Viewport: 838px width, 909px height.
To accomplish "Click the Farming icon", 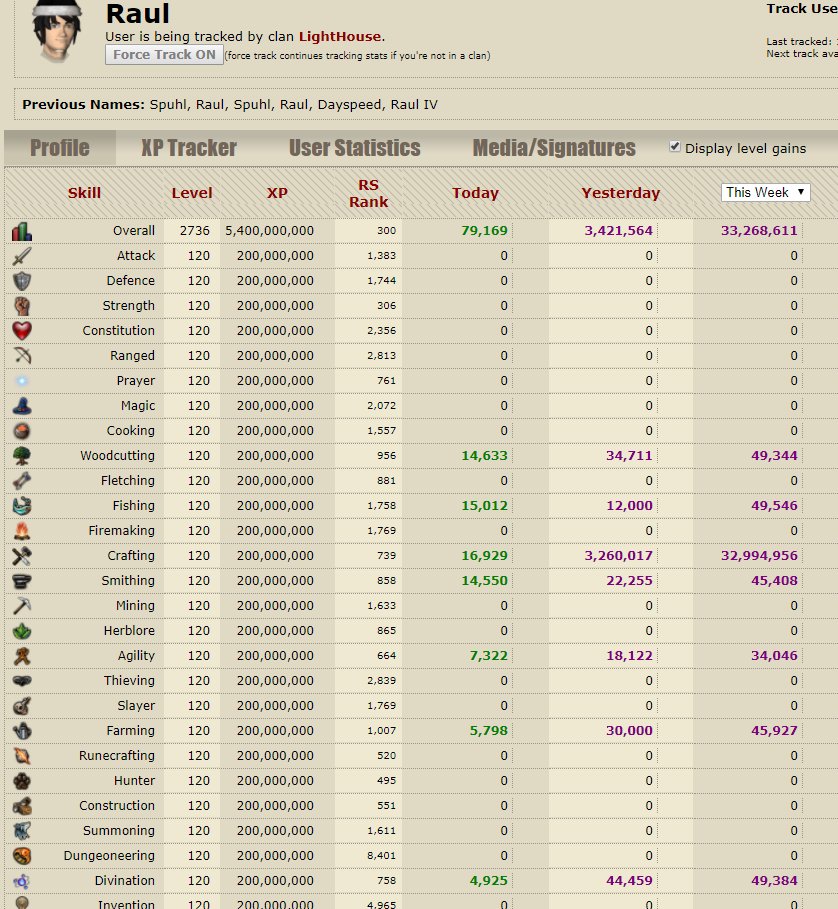I will pyautogui.click(x=22, y=730).
